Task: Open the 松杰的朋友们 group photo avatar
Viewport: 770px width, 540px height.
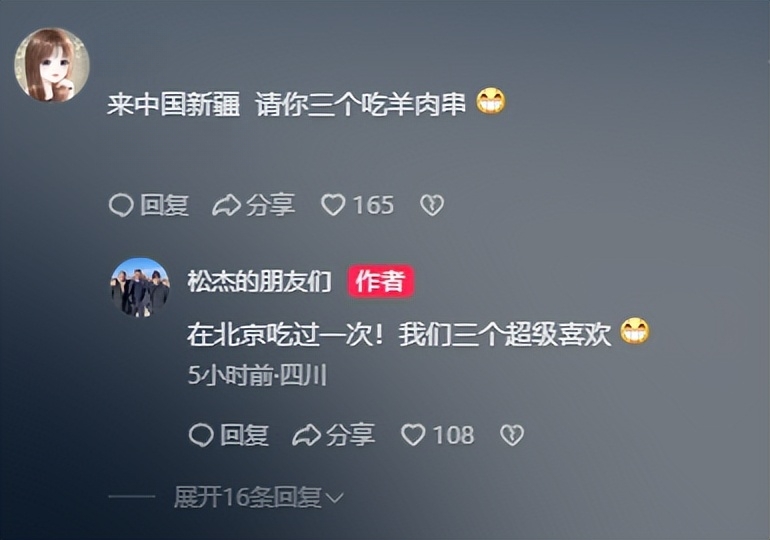Action: (x=140, y=287)
